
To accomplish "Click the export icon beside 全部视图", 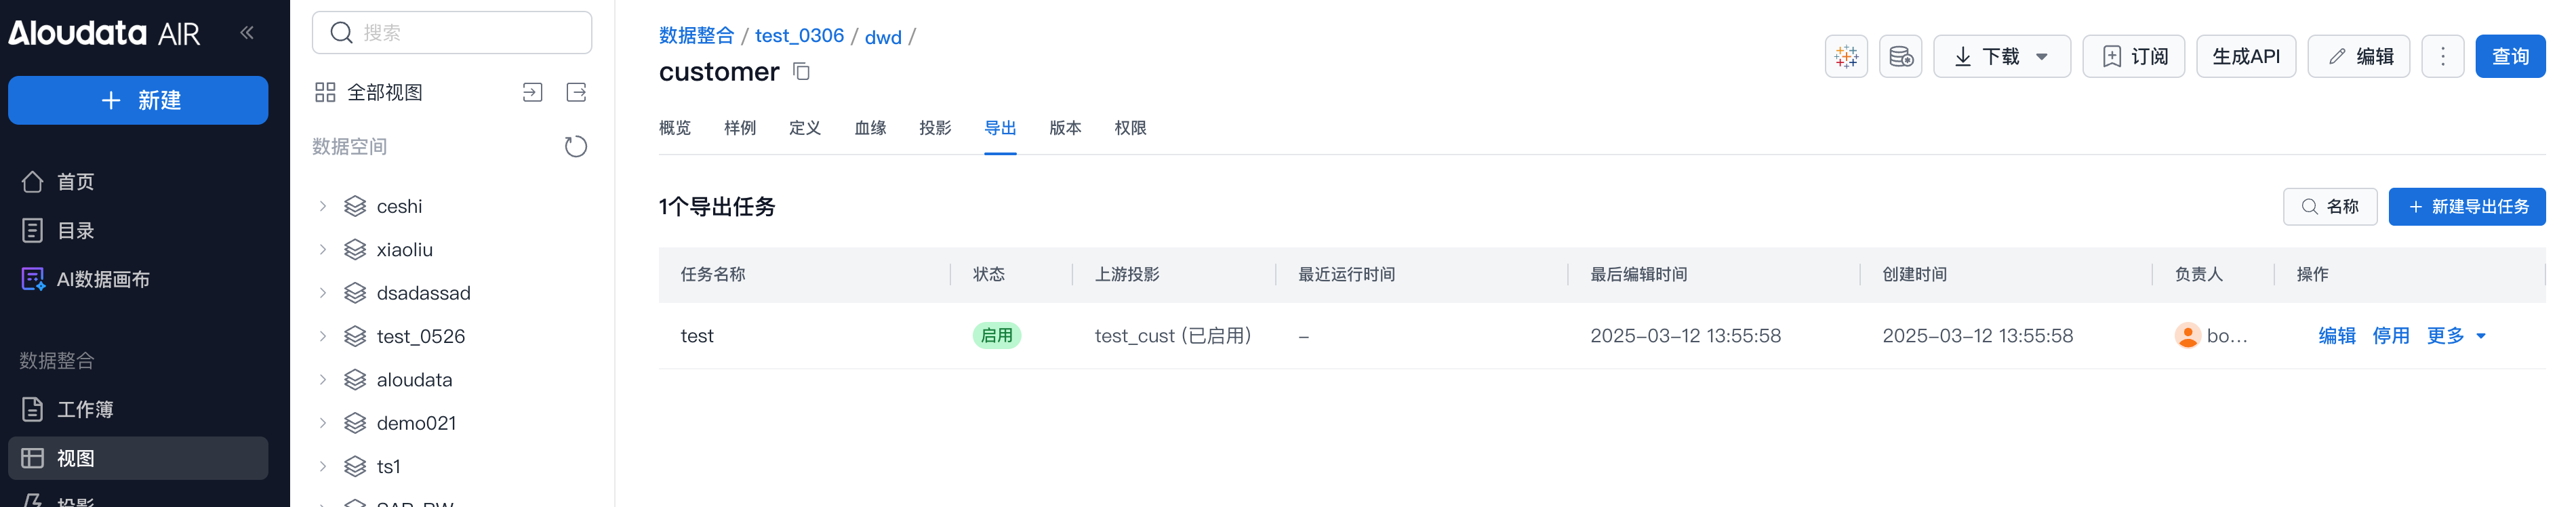I will [576, 93].
